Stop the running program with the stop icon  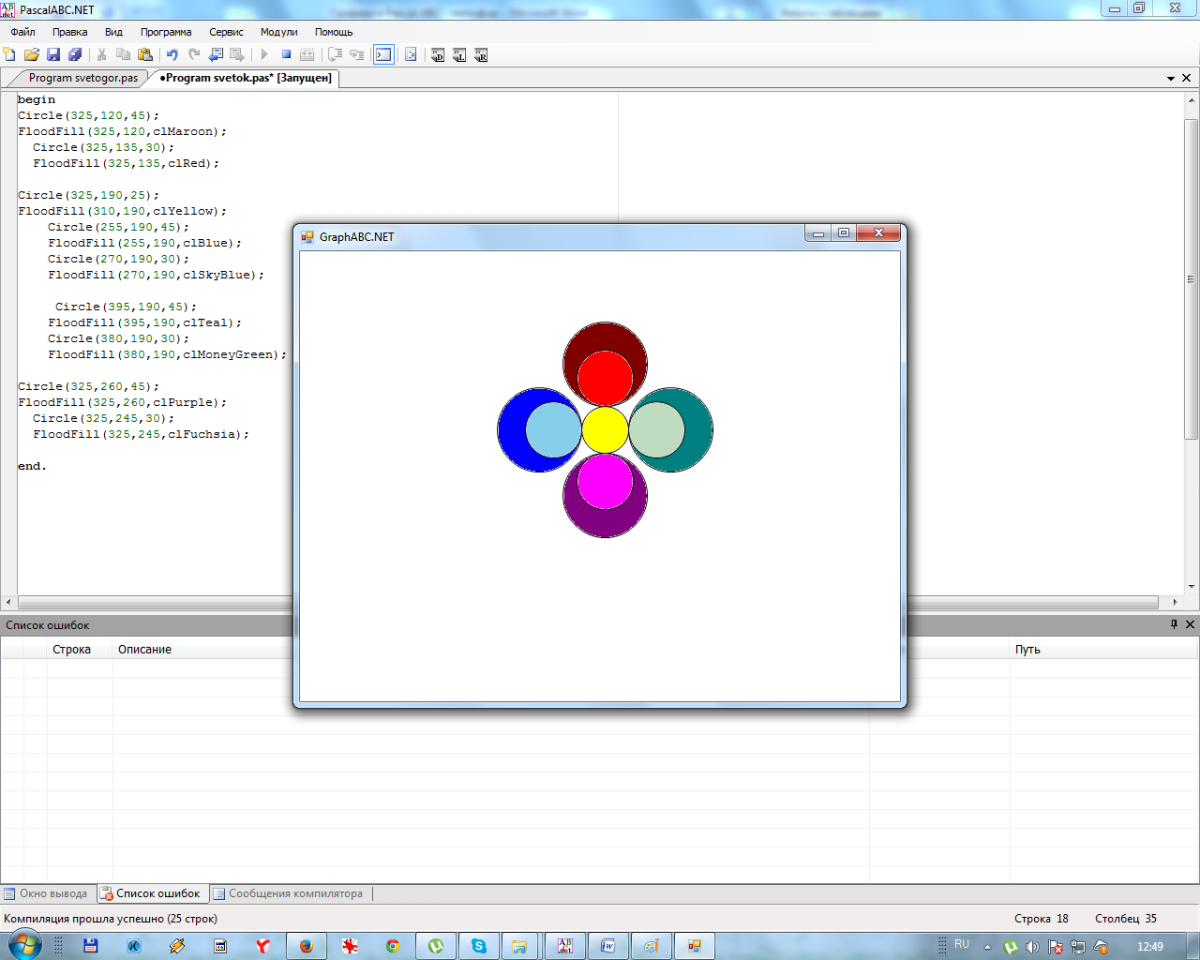[x=286, y=55]
